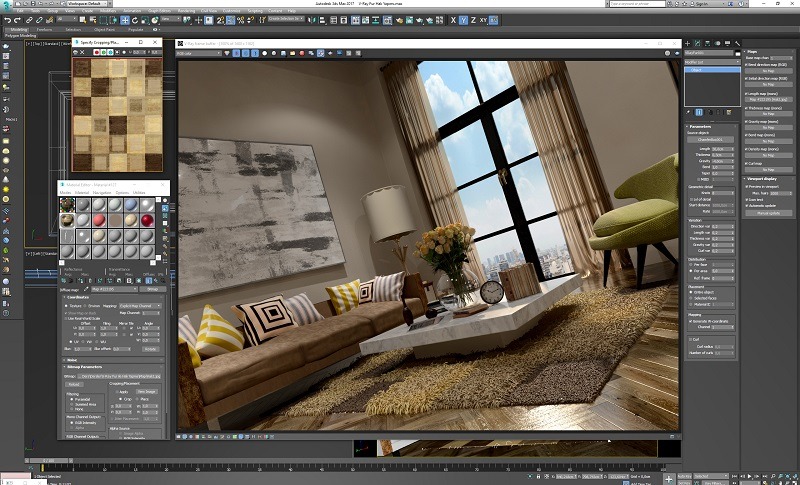The height and width of the screenshot is (485, 800).
Task: Click the Undo arrow in main toolbar
Action: pos(7,20)
